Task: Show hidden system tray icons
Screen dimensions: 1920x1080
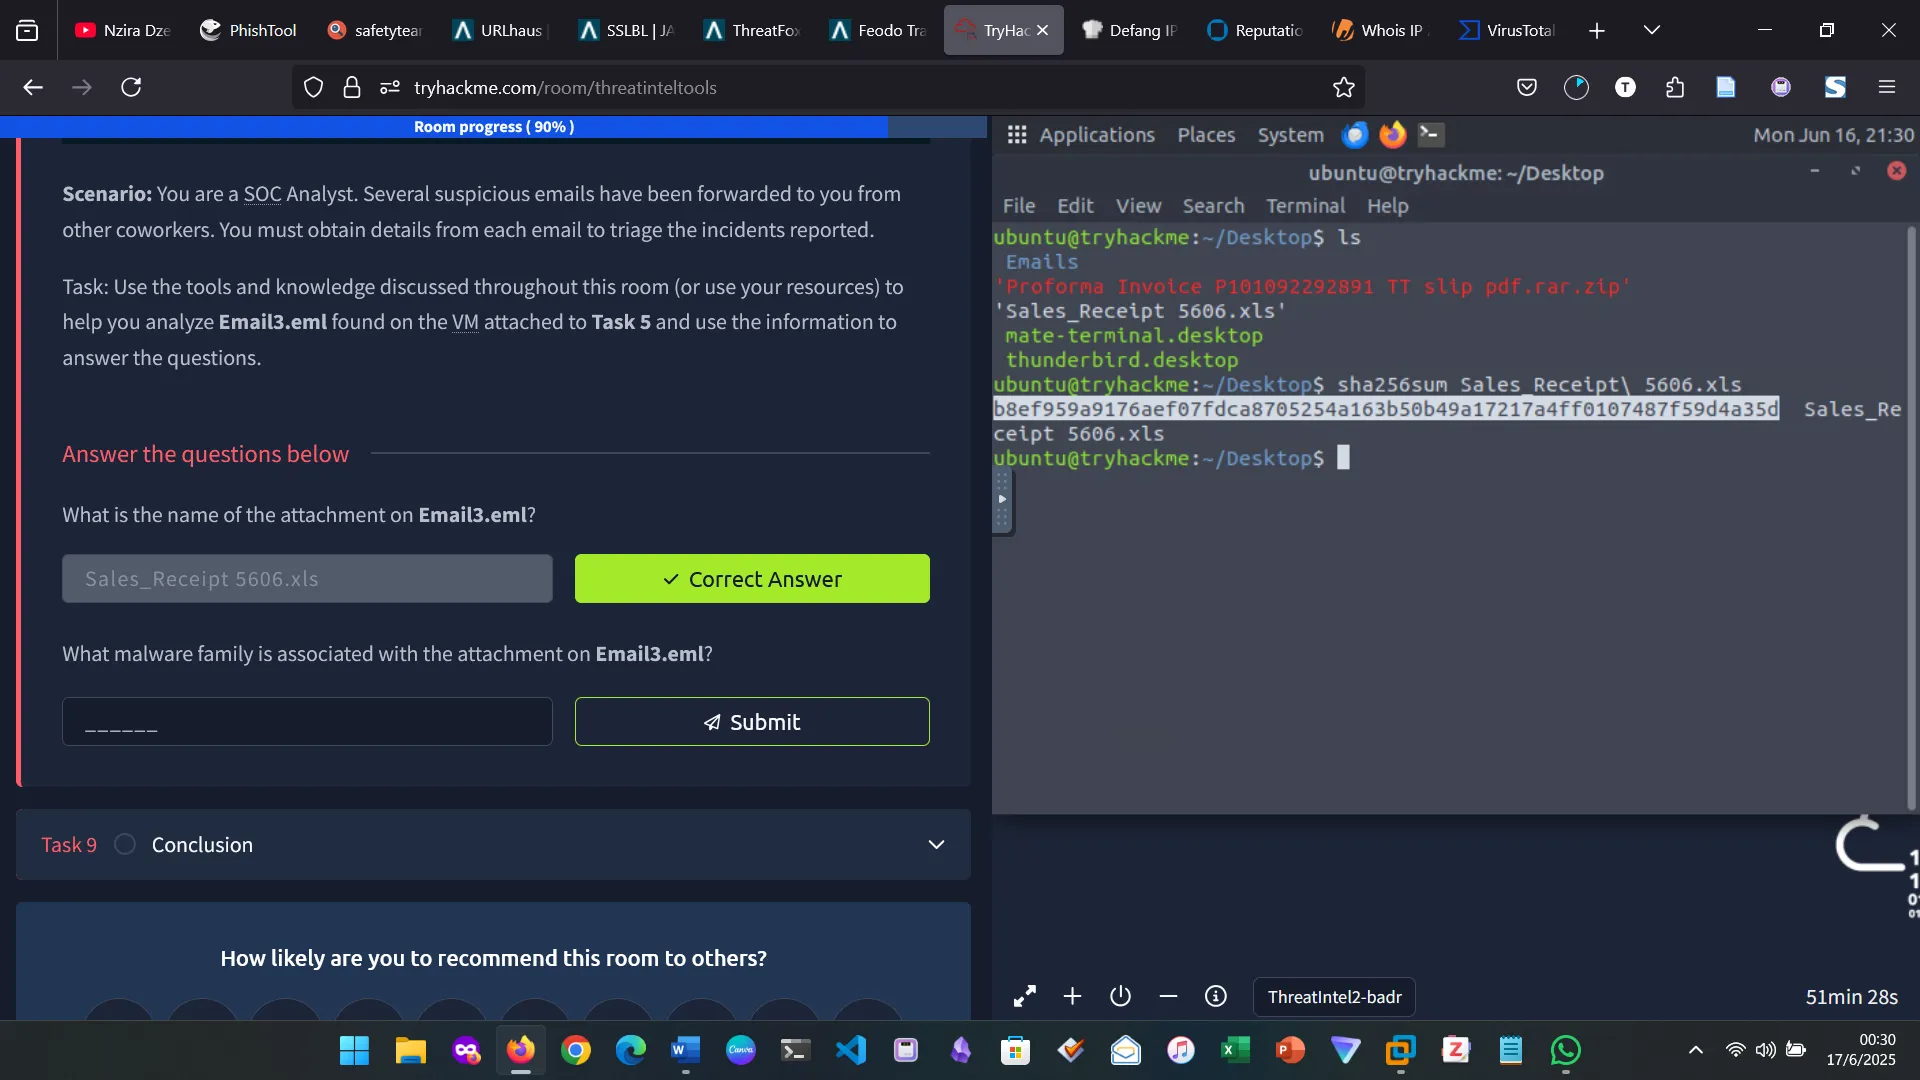Action: pyautogui.click(x=1695, y=1050)
